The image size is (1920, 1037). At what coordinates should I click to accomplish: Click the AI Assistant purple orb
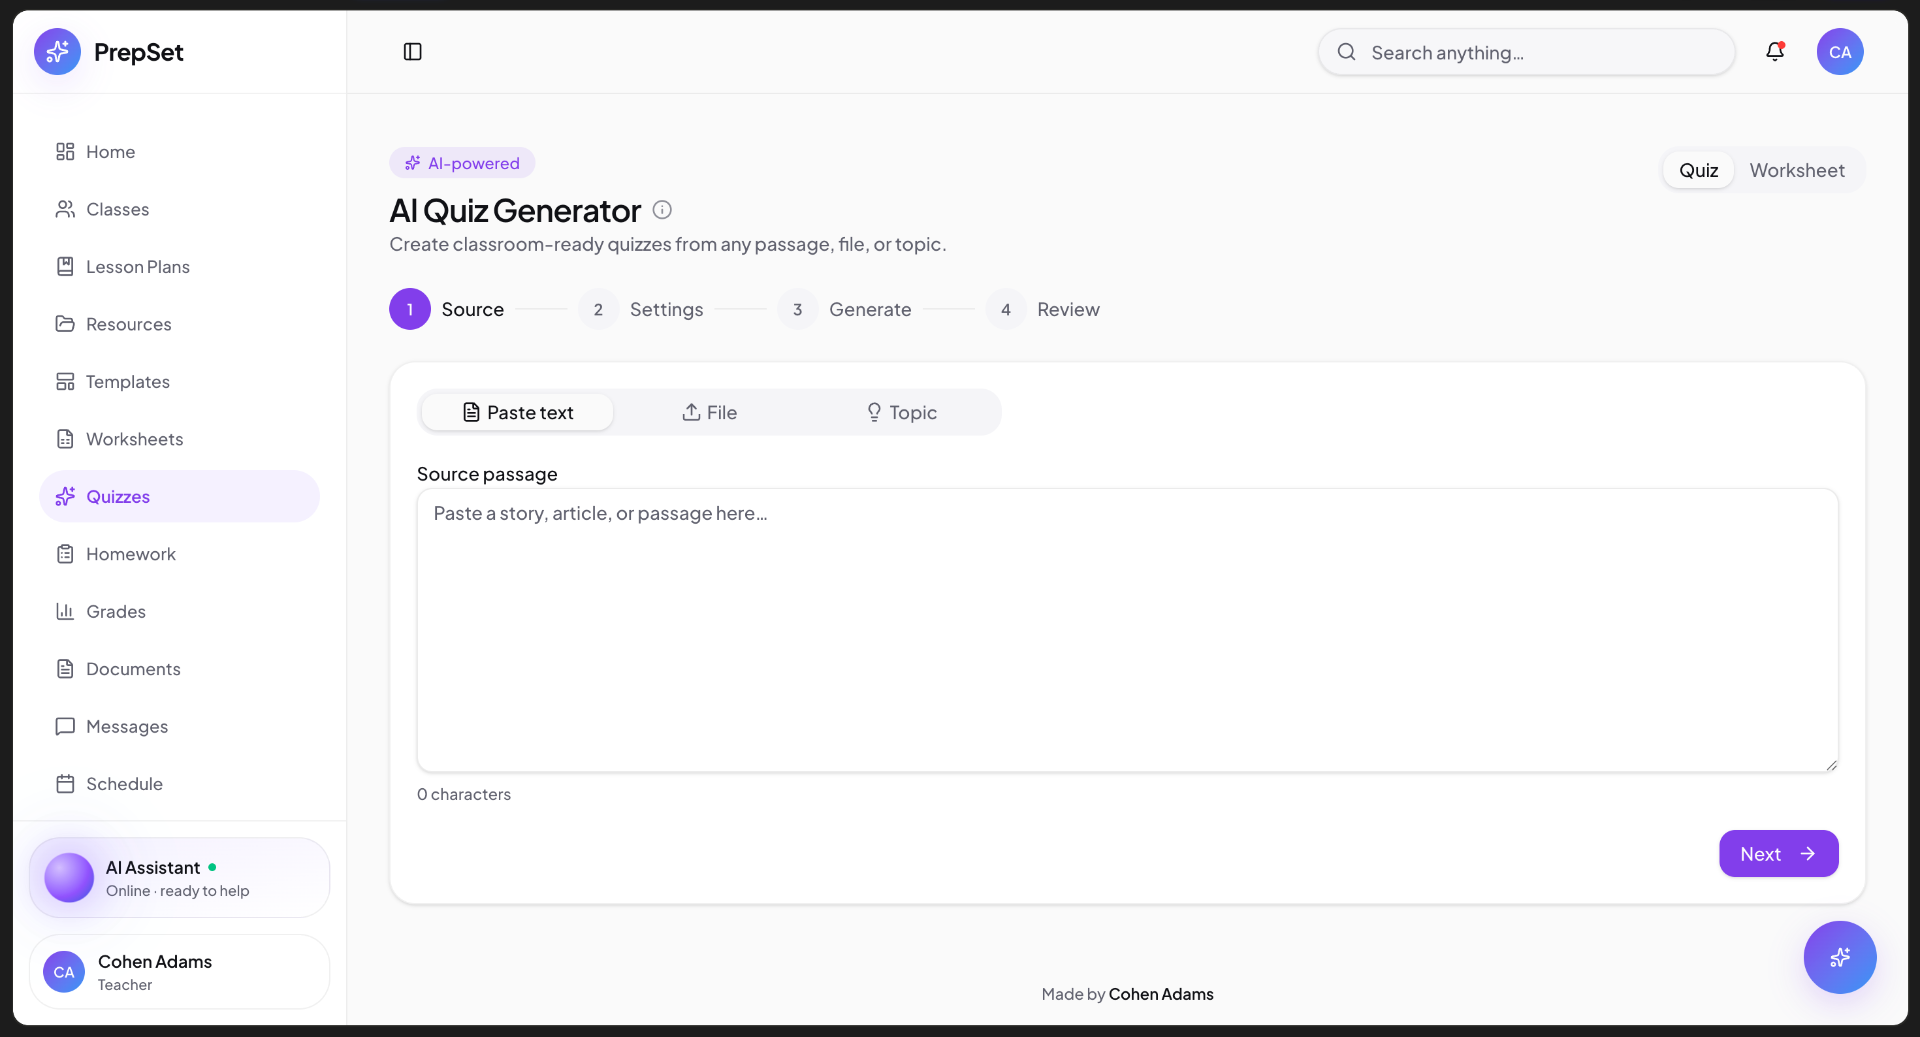point(69,878)
